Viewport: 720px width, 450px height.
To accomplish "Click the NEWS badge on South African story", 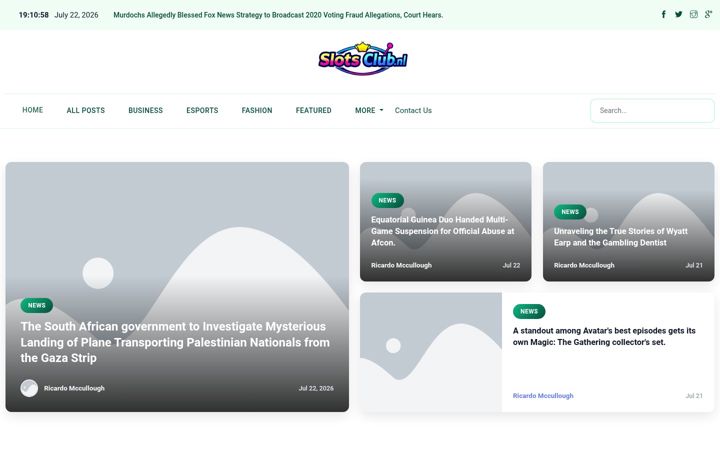I will [37, 305].
